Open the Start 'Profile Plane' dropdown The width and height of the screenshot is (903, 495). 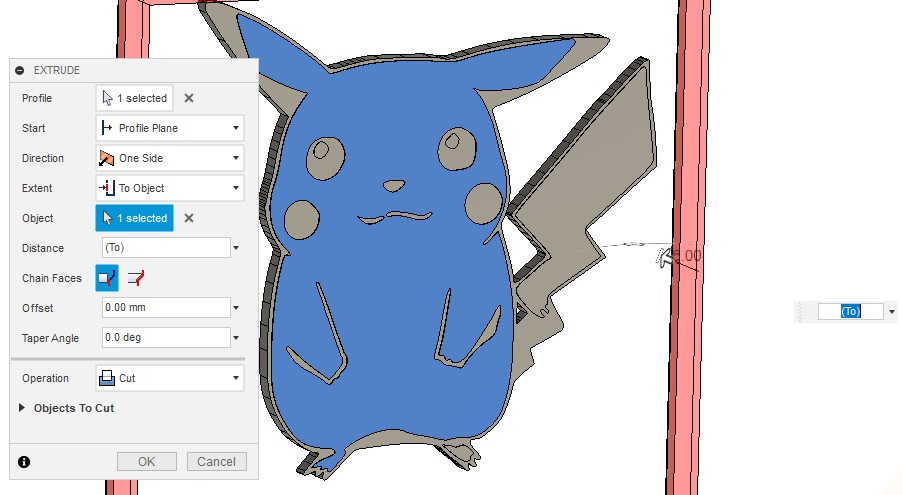pos(169,128)
